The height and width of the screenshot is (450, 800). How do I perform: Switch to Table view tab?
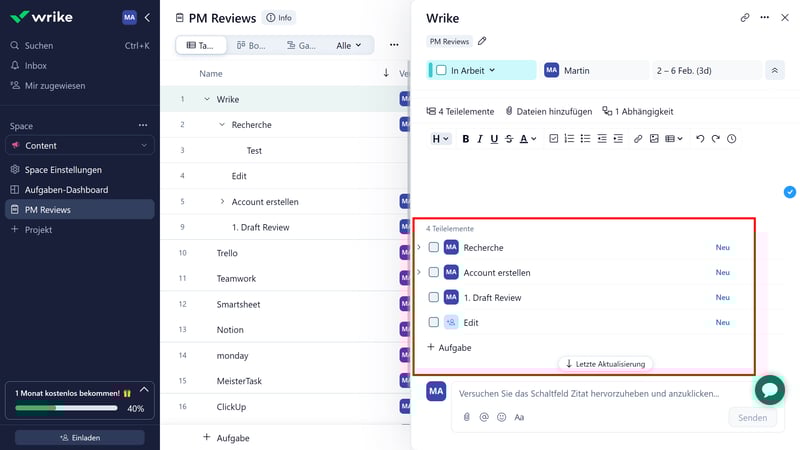tap(201, 45)
